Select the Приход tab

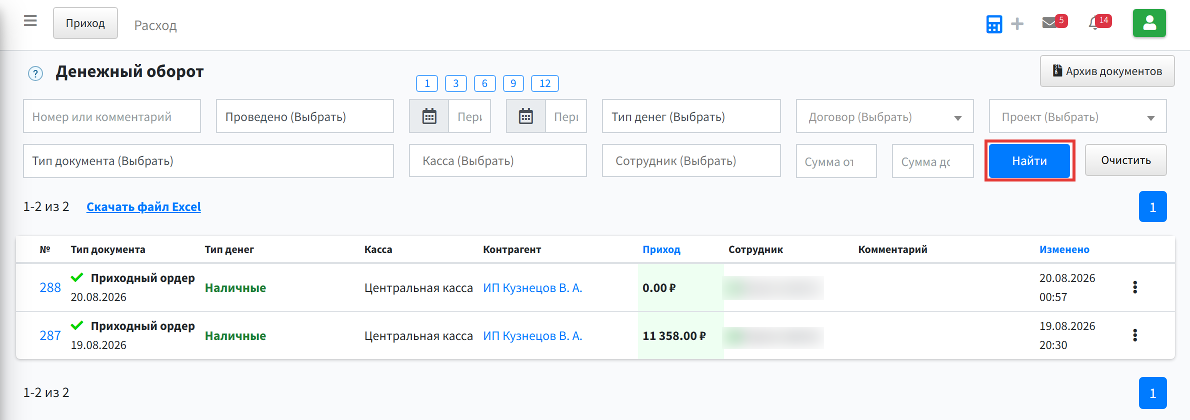point(85,24)
